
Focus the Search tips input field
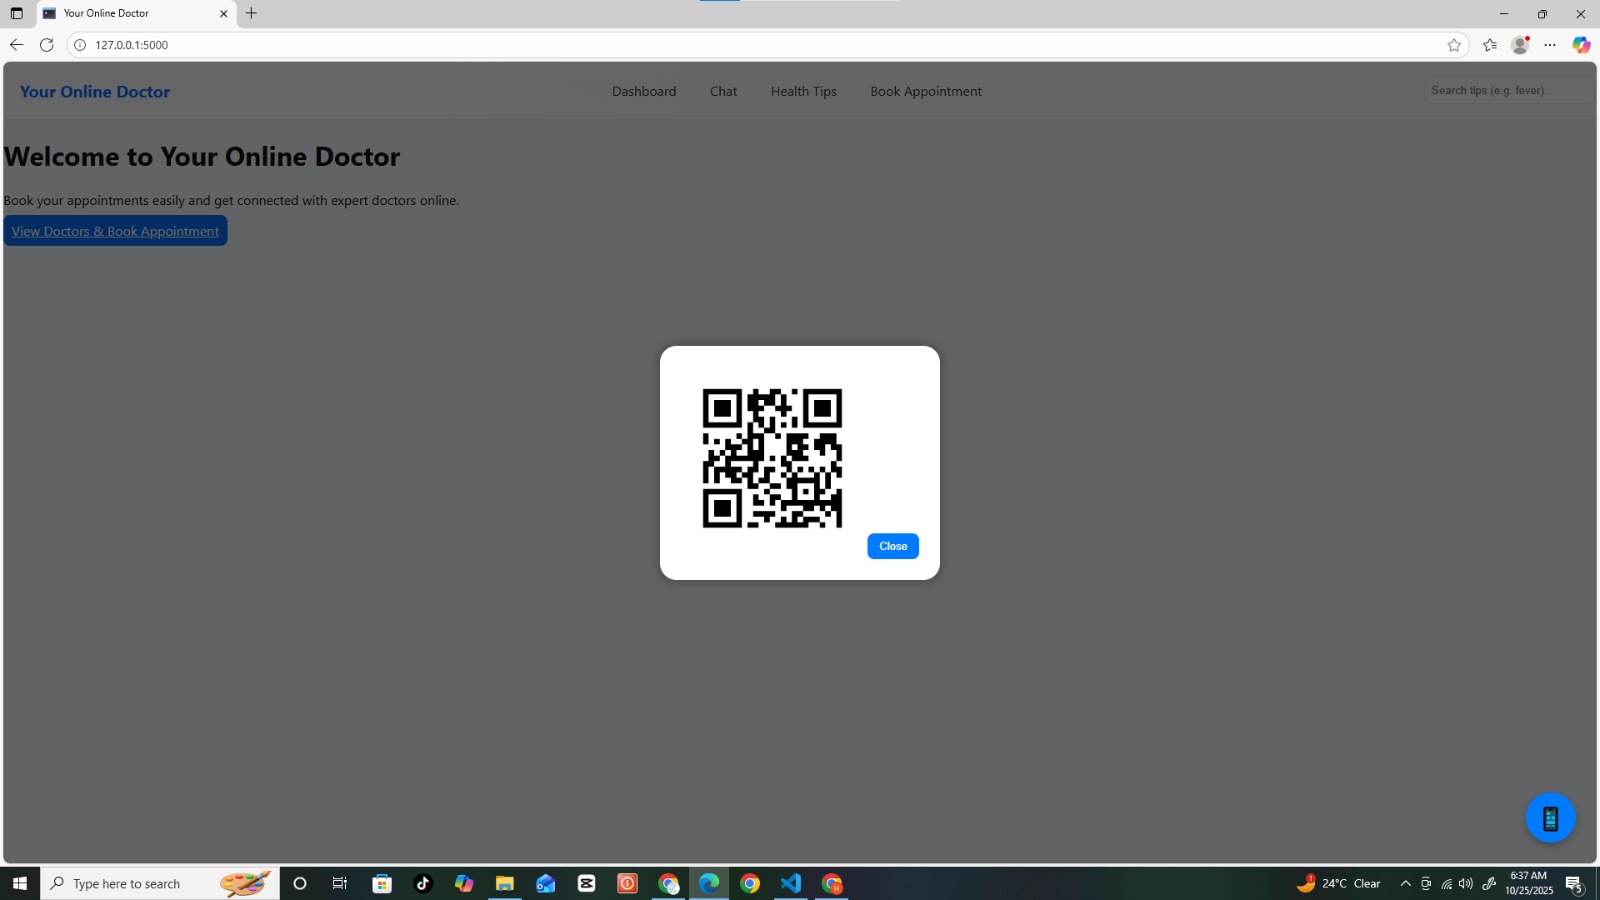pyautogui.click(x=1508, y=90)
